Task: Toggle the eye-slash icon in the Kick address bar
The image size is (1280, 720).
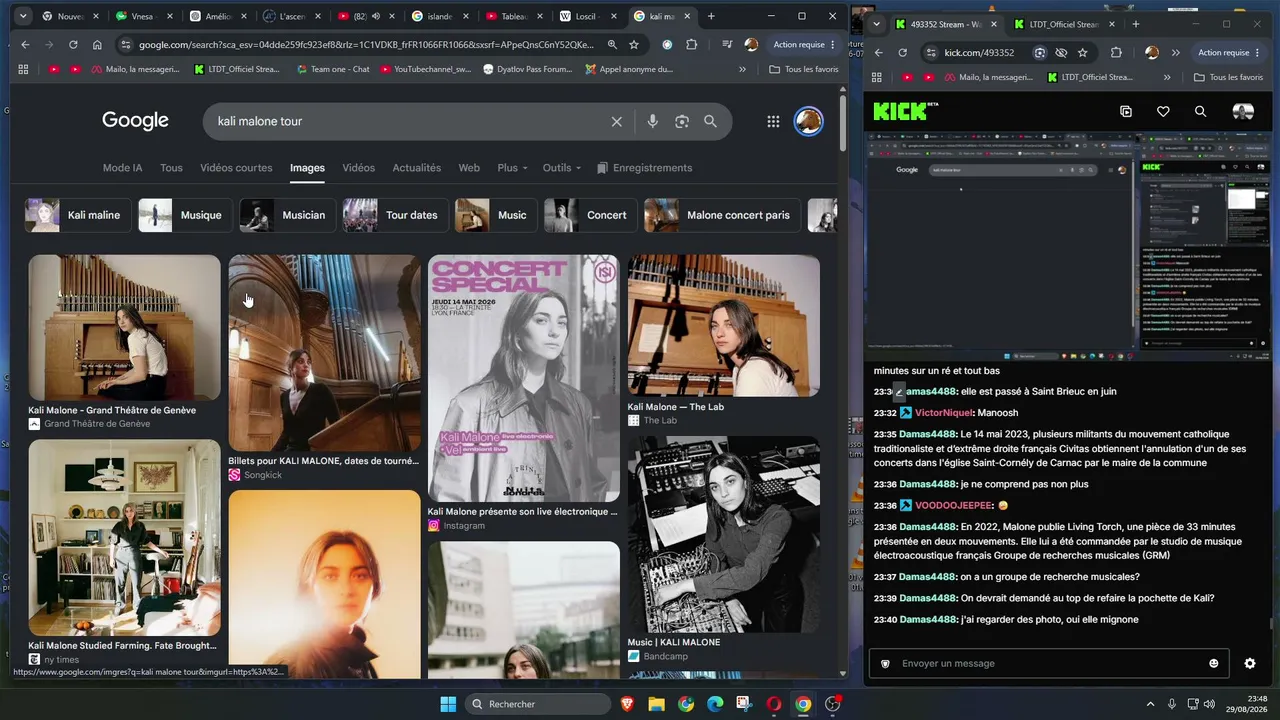Action: point(1061,52)
